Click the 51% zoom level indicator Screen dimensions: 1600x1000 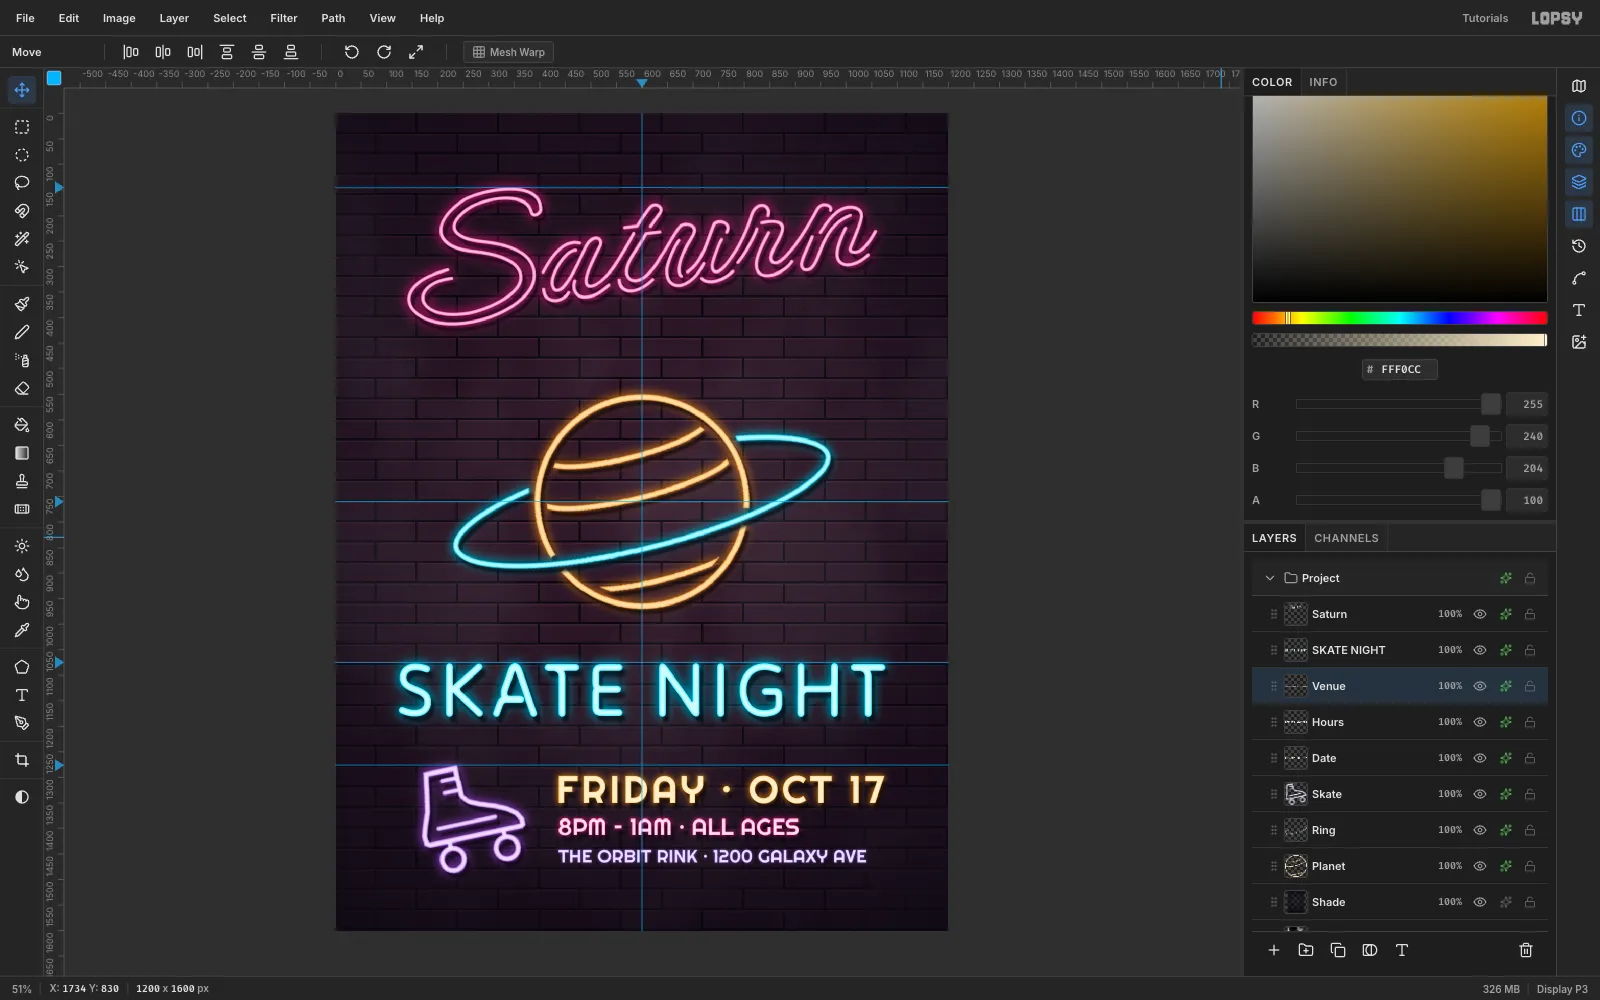(x=21, y=989)
